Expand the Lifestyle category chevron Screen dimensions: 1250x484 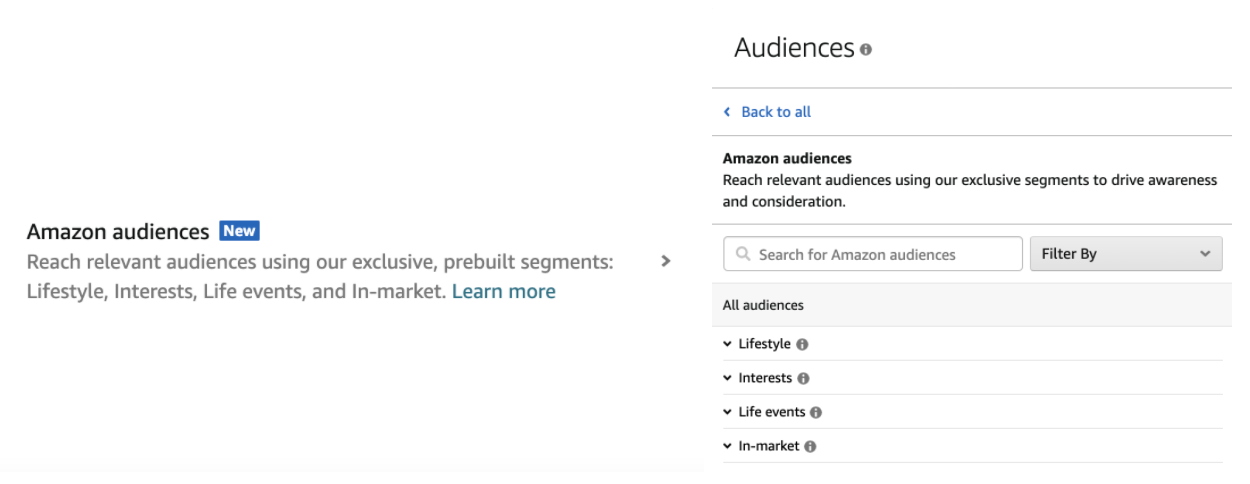[727, 344]
